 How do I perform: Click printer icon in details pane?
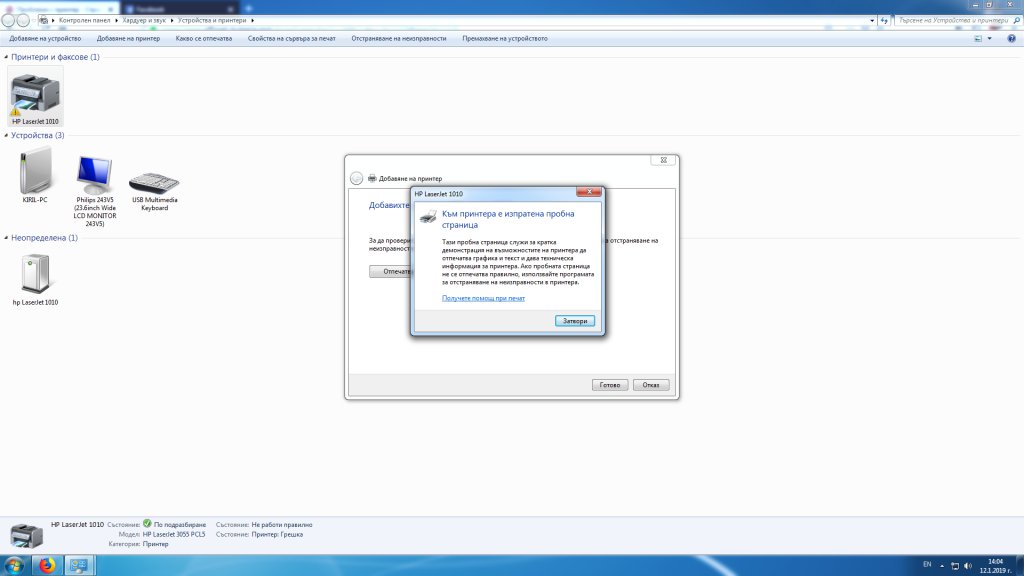click(27, 536)
